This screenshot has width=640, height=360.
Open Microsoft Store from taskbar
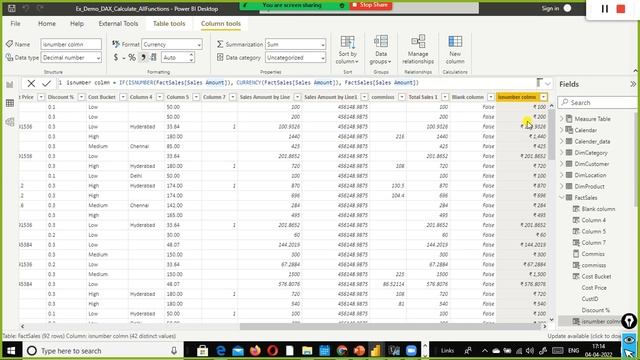[x=202, y=351]
